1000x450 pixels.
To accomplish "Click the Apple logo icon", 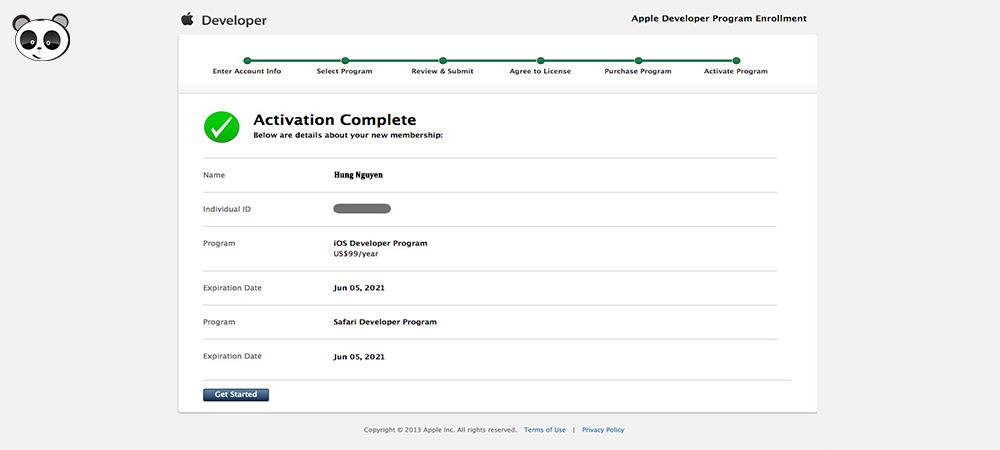I will [x=187, y=19].
